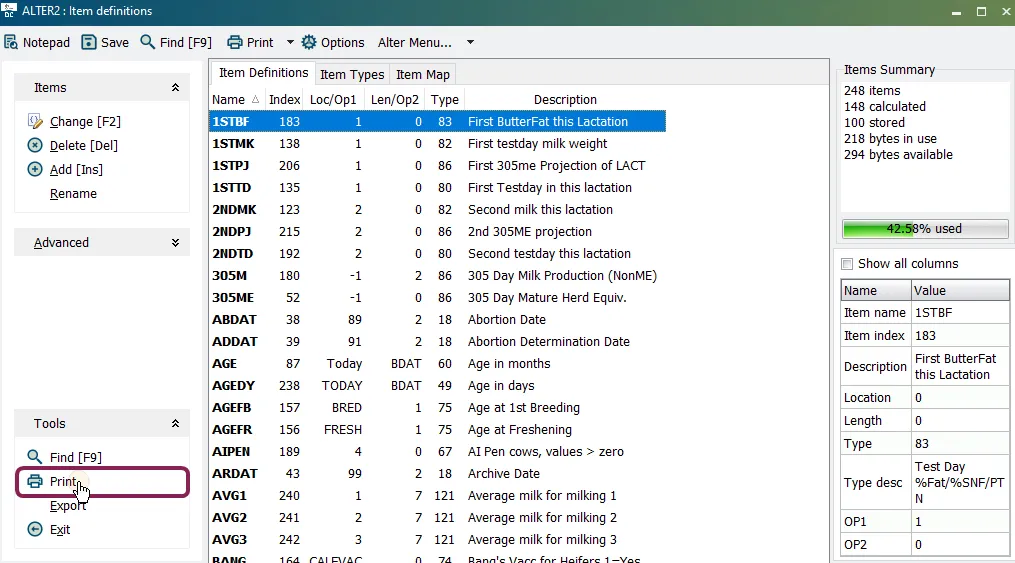1015x563 pixels.
Task: Select the AGEFB item row
Action: tap(438, 408)
